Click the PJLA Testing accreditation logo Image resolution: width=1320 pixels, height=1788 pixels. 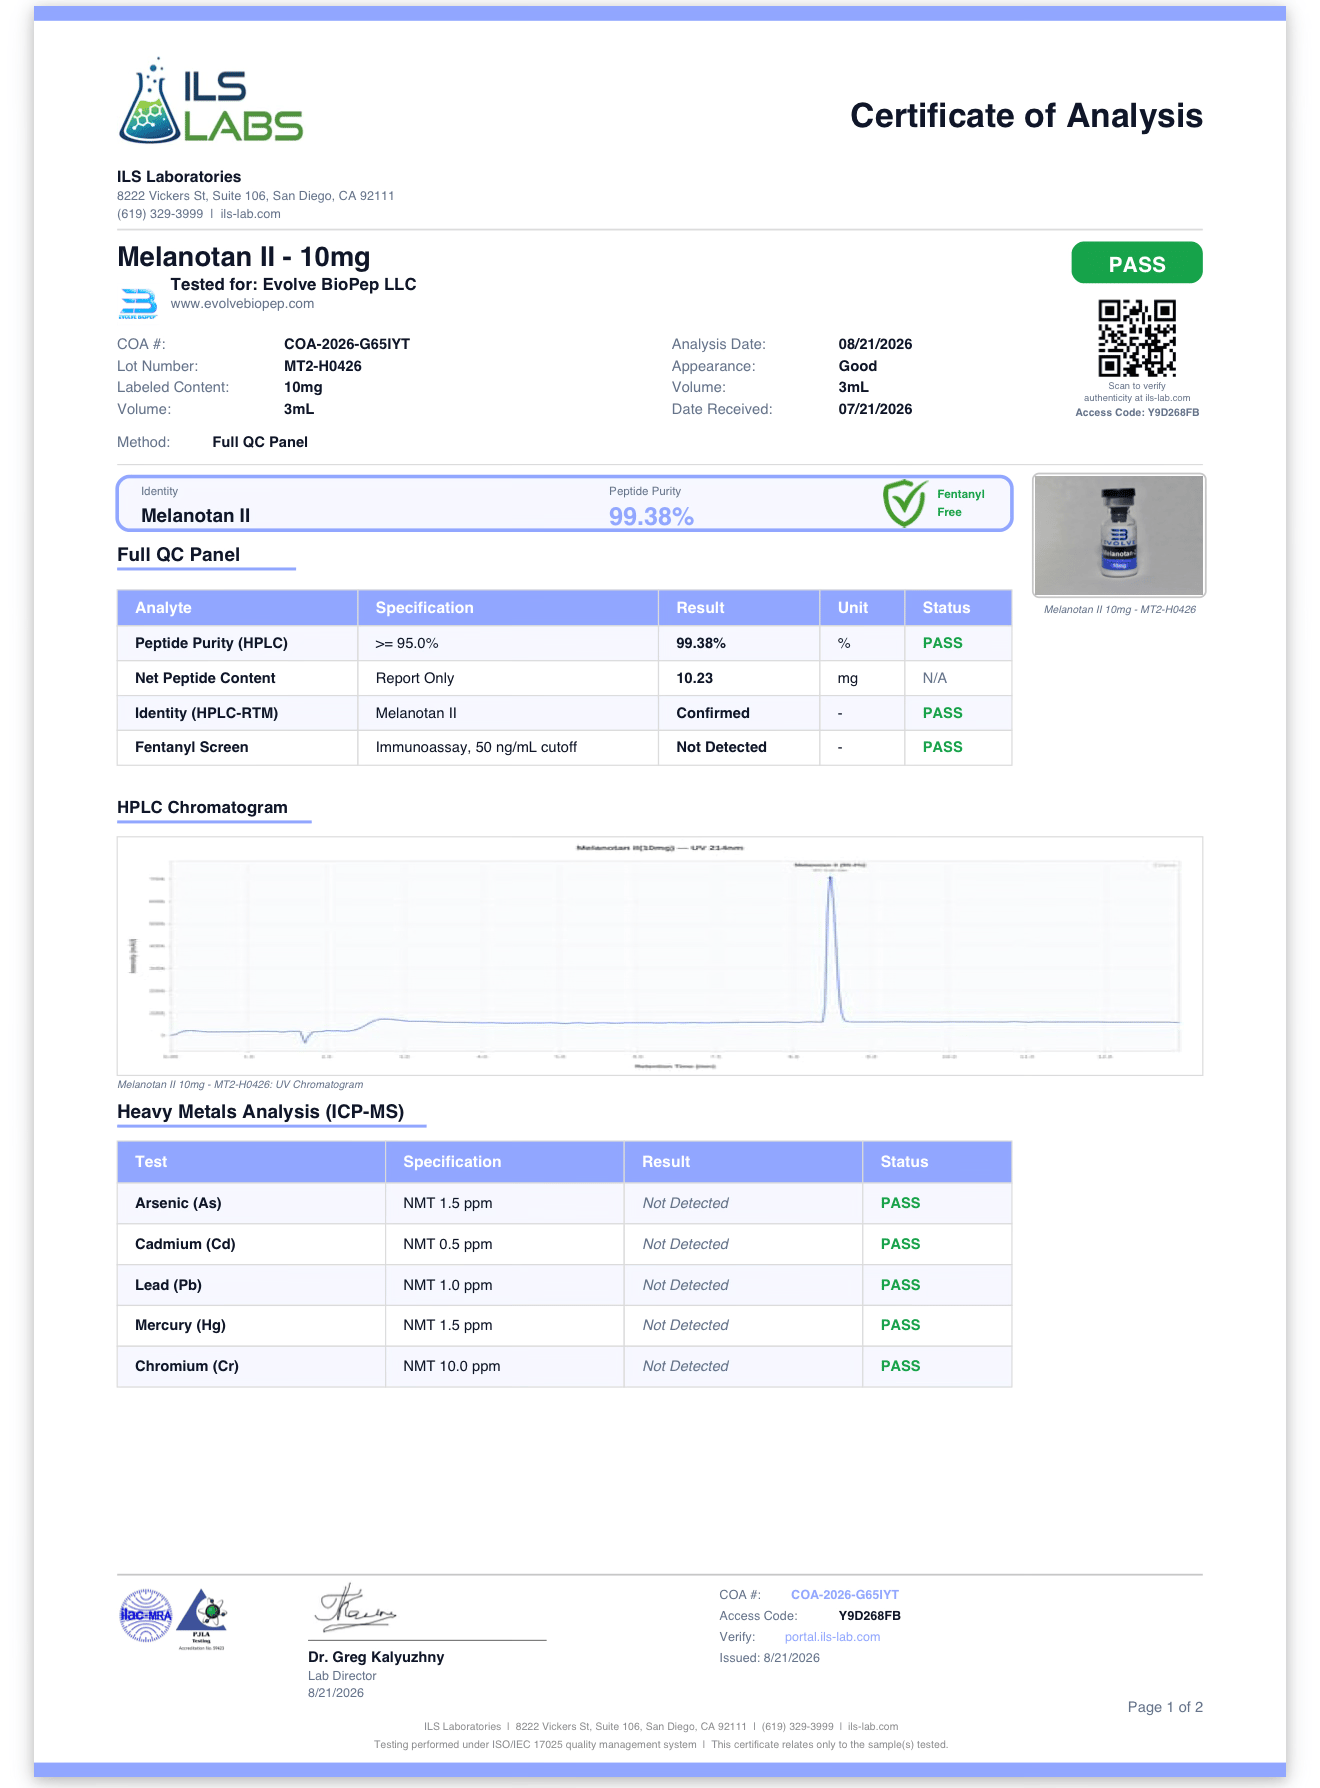tap(203, 1618)
